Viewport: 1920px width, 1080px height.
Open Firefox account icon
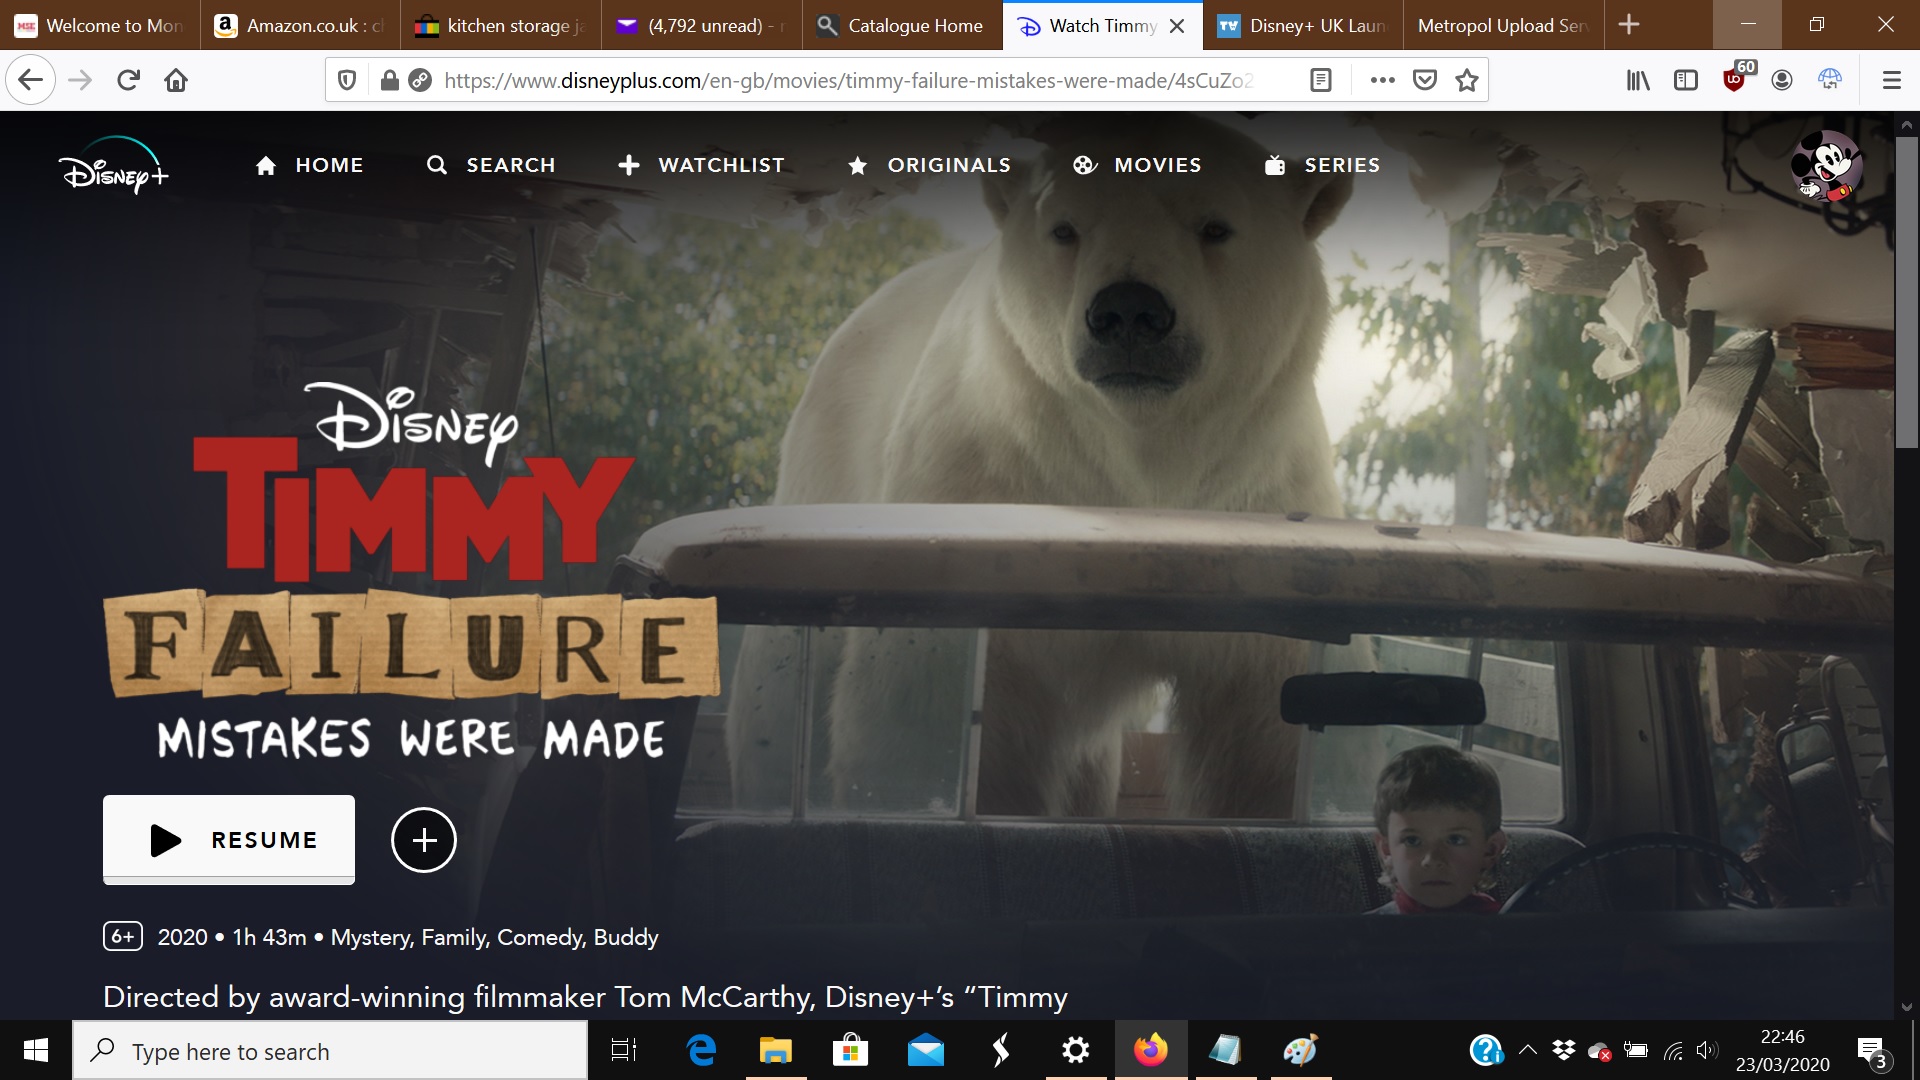coord(1782,80)
